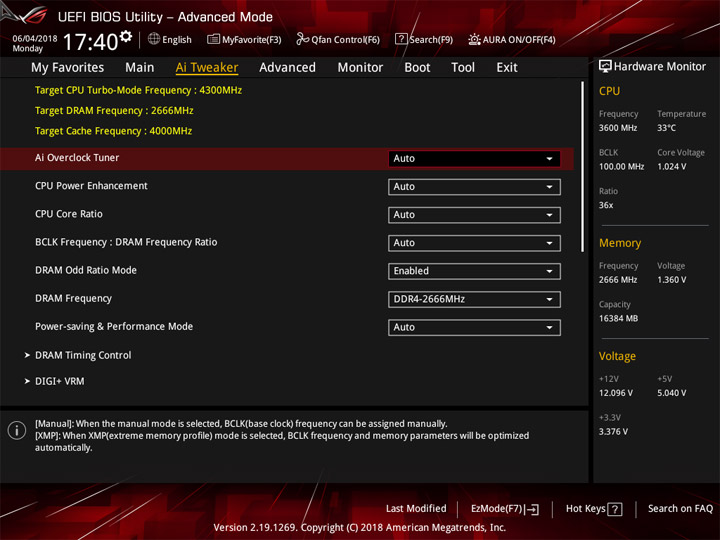Viewport: 720px width, 540px height.
Task: Open the Tool tab
Action: [x=463, y=68]
